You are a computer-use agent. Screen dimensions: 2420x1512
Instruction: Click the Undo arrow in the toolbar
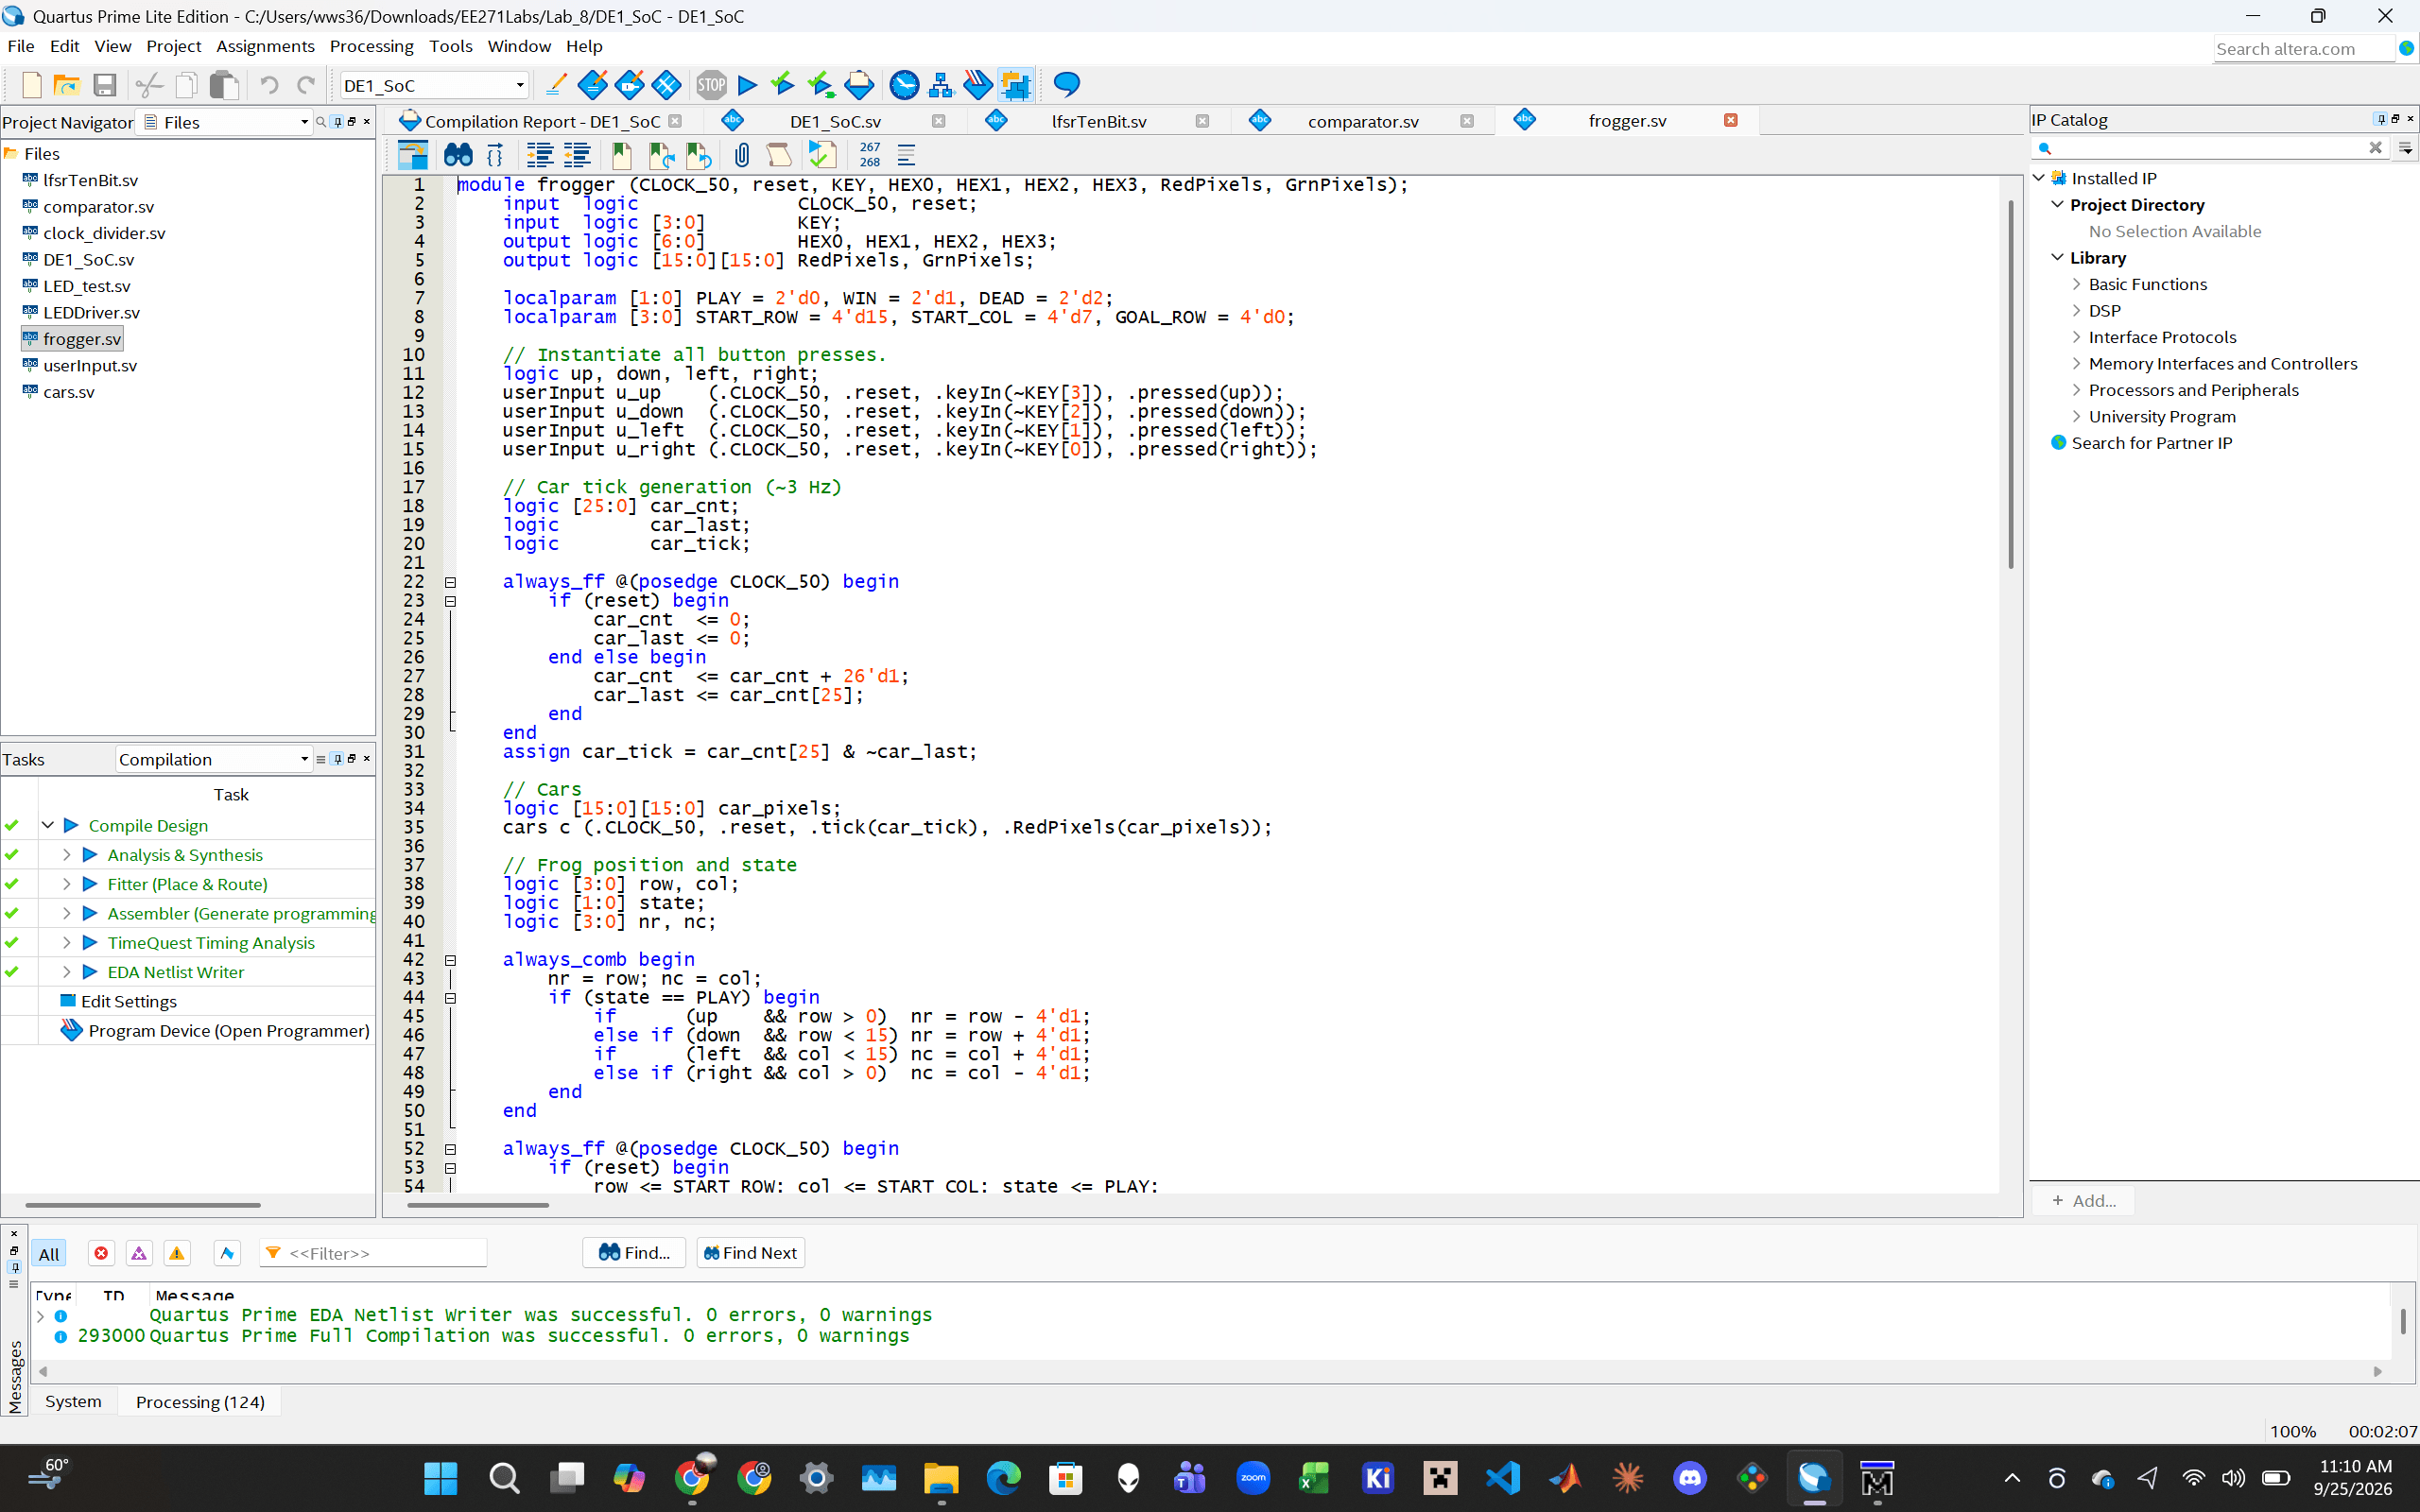click(x=269, y=85)
